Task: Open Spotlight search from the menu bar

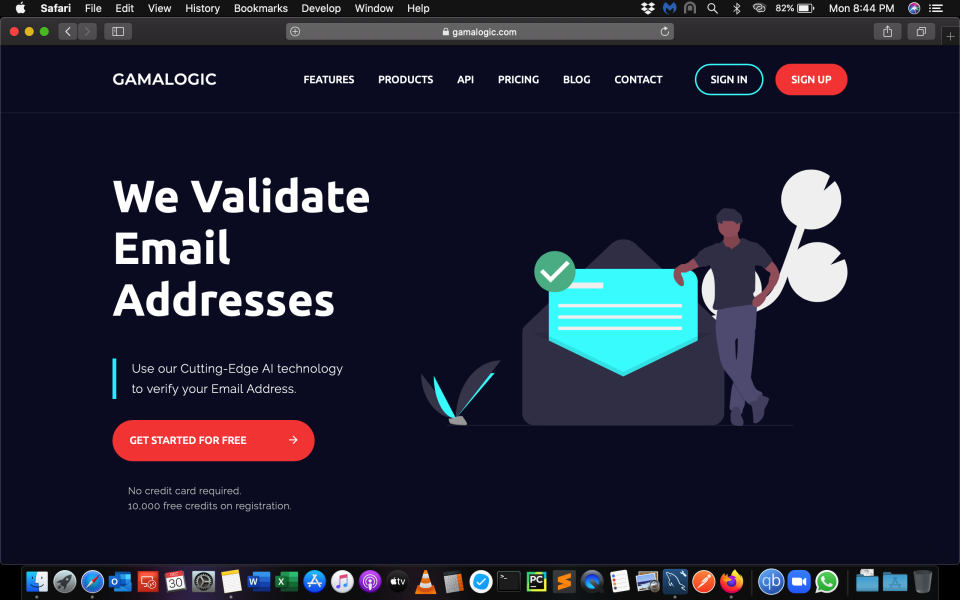Action: click(x=712, y=8)
